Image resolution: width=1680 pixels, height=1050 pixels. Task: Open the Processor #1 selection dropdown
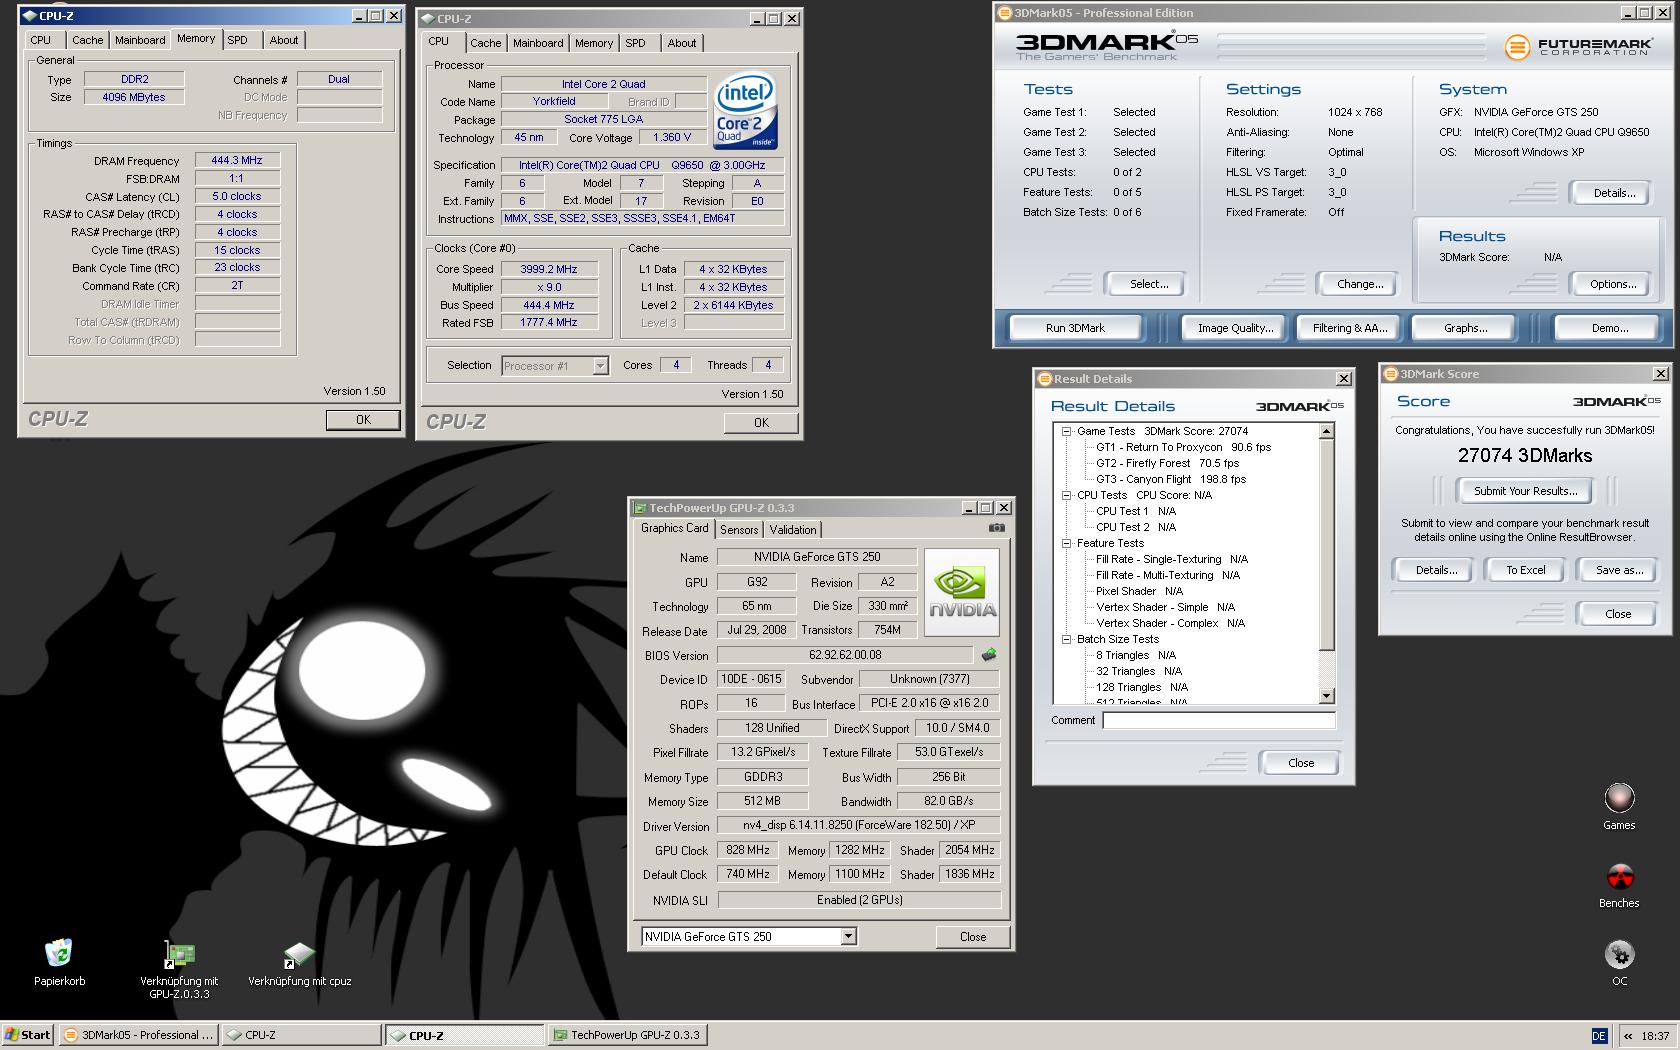(x=600, y=366)
